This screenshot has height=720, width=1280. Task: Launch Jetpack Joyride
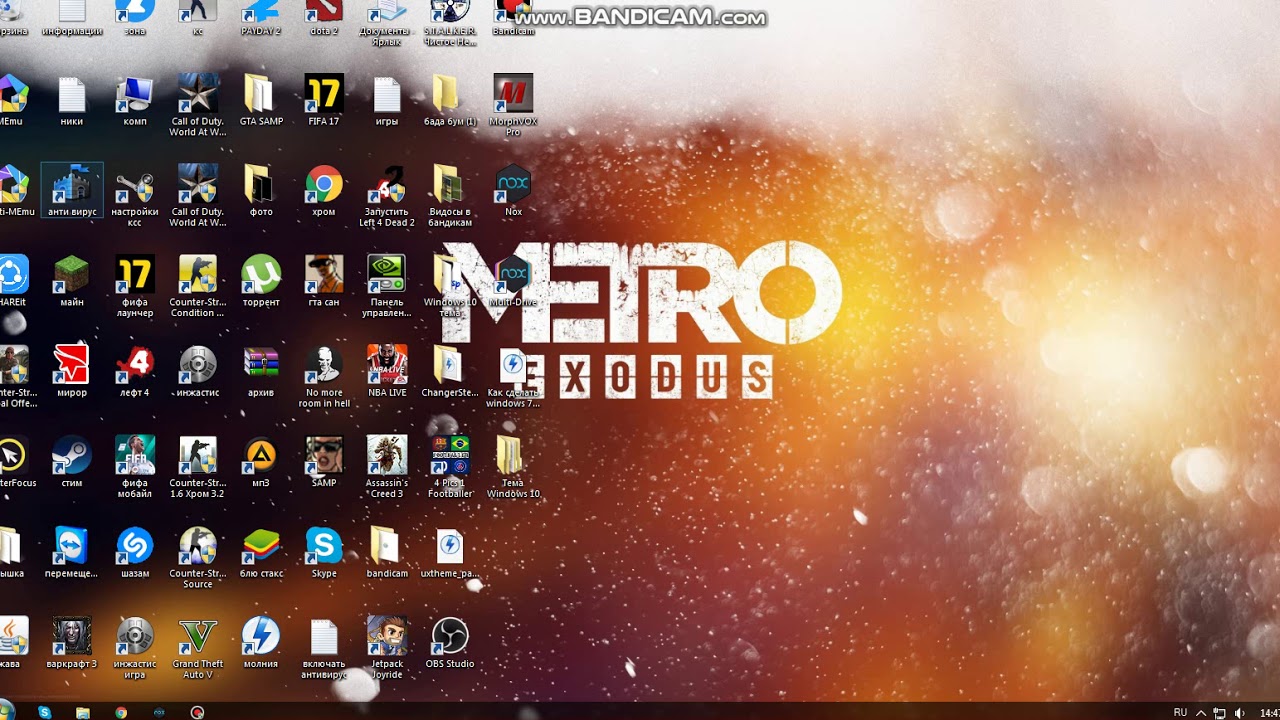point(387,648)
